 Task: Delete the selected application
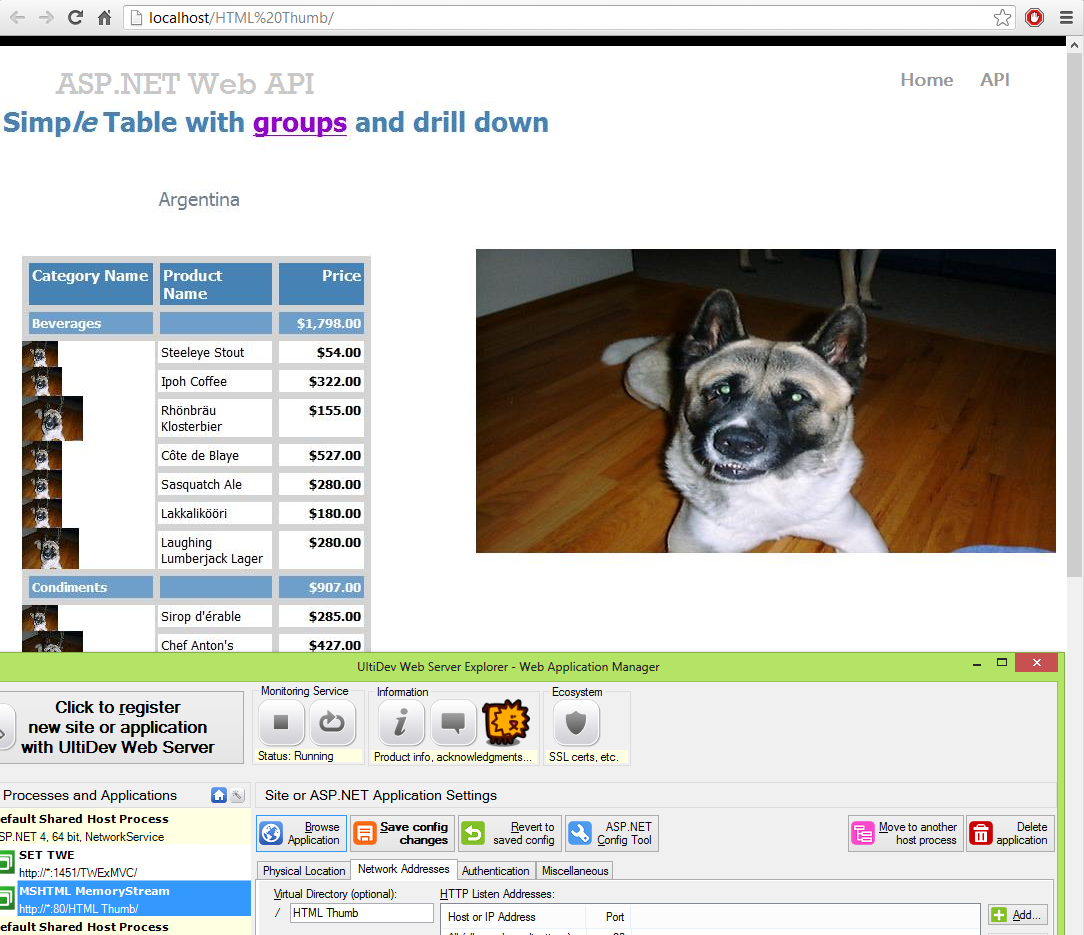(1010, 833)
